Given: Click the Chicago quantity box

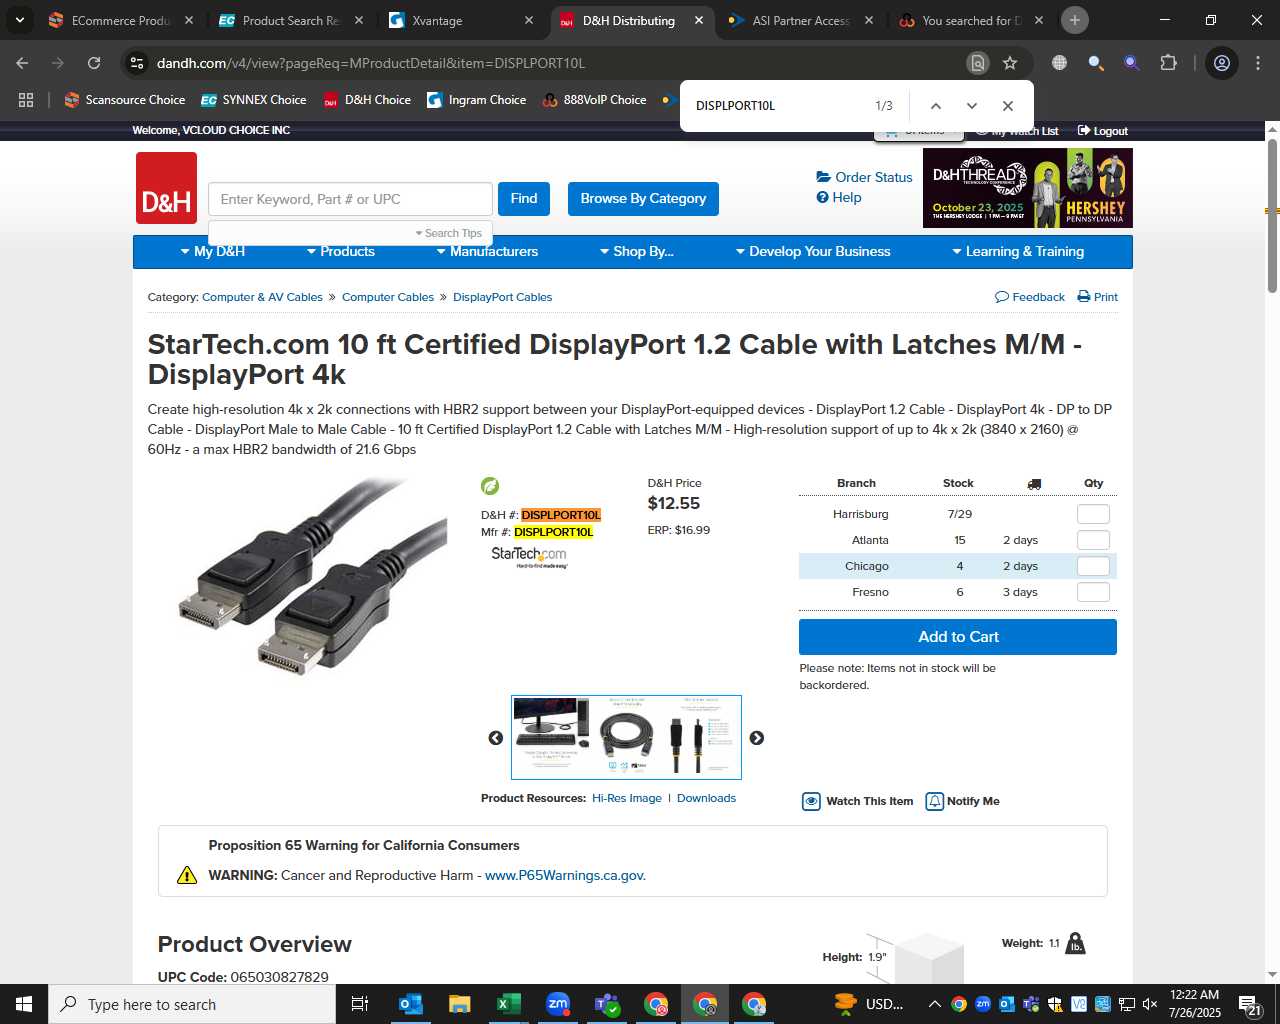Looking at the screenshot, I should [x=1093, y=566].
